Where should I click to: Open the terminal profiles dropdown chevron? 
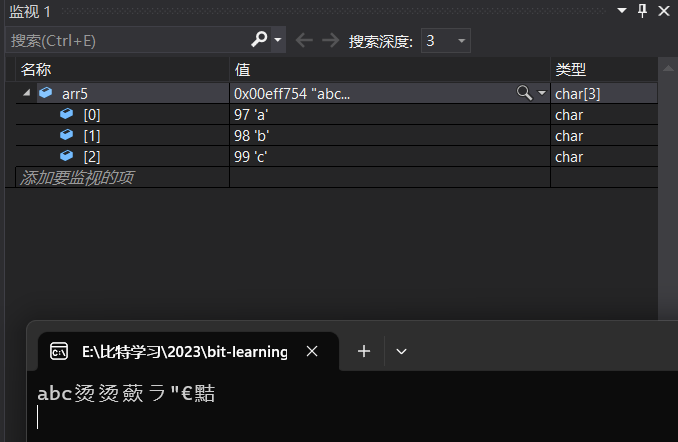[x=401, y=351]
